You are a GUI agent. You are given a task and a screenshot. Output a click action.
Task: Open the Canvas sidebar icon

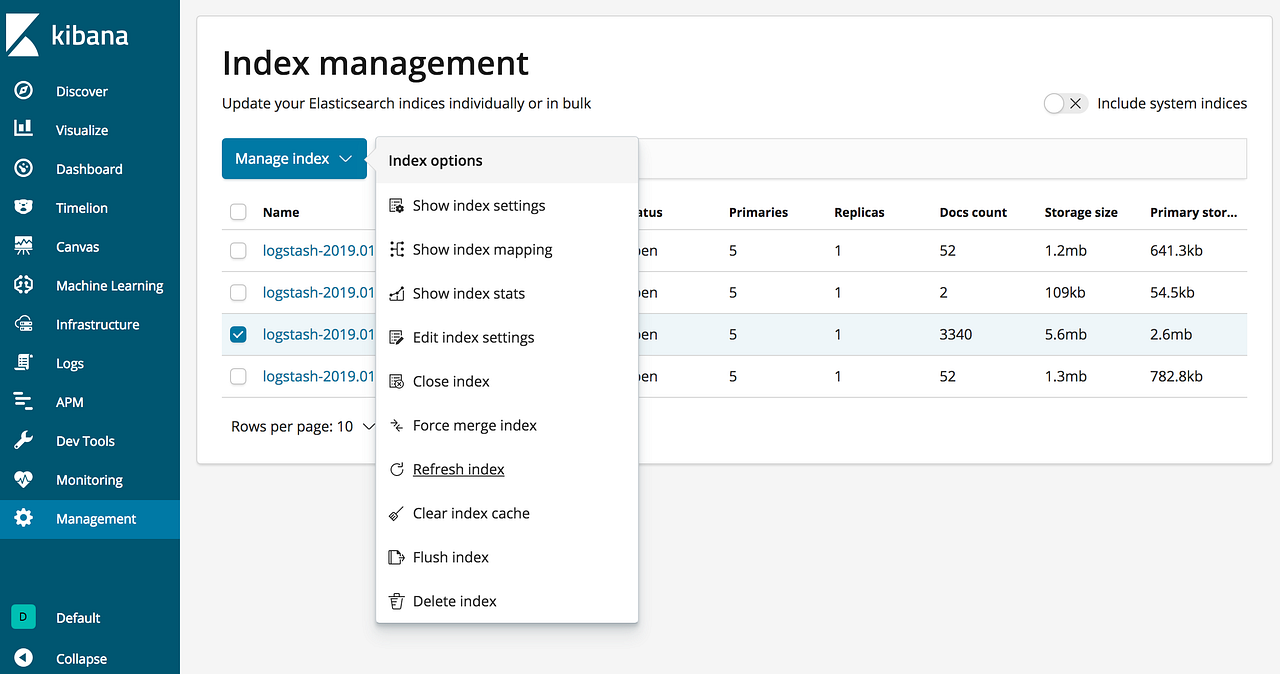tap(23, 246)
